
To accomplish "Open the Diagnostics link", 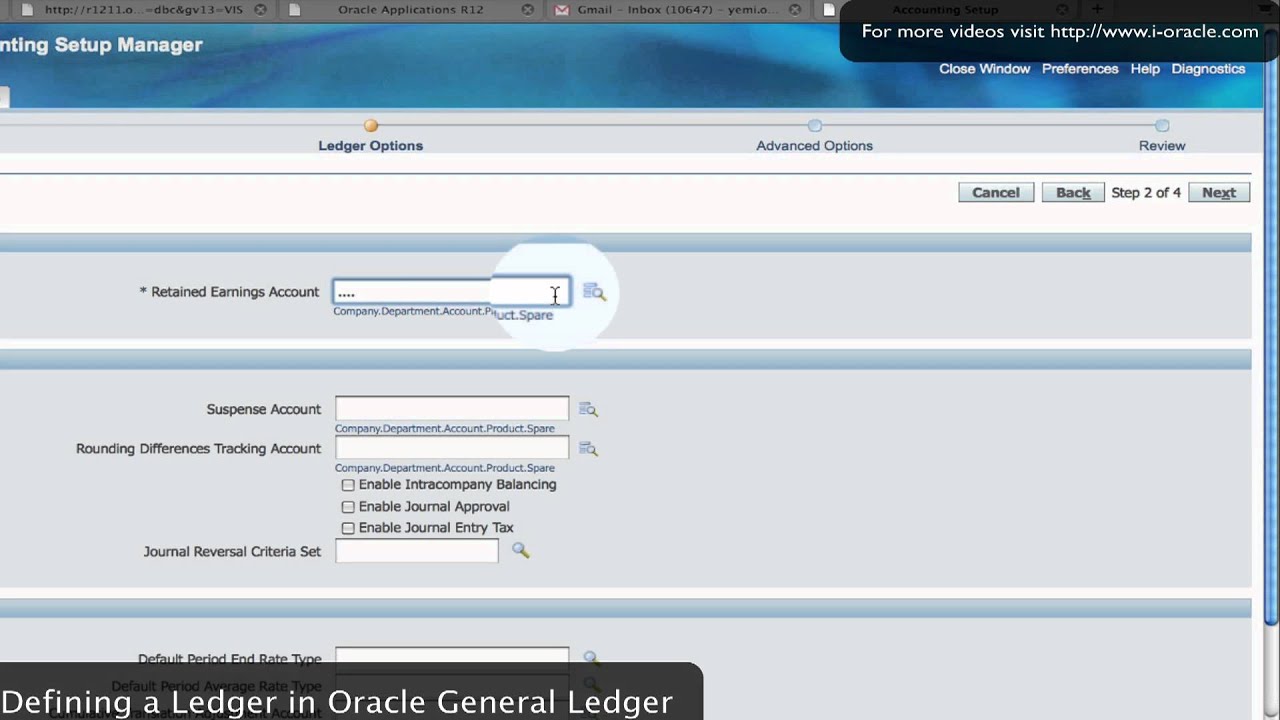I will 1208,69.
